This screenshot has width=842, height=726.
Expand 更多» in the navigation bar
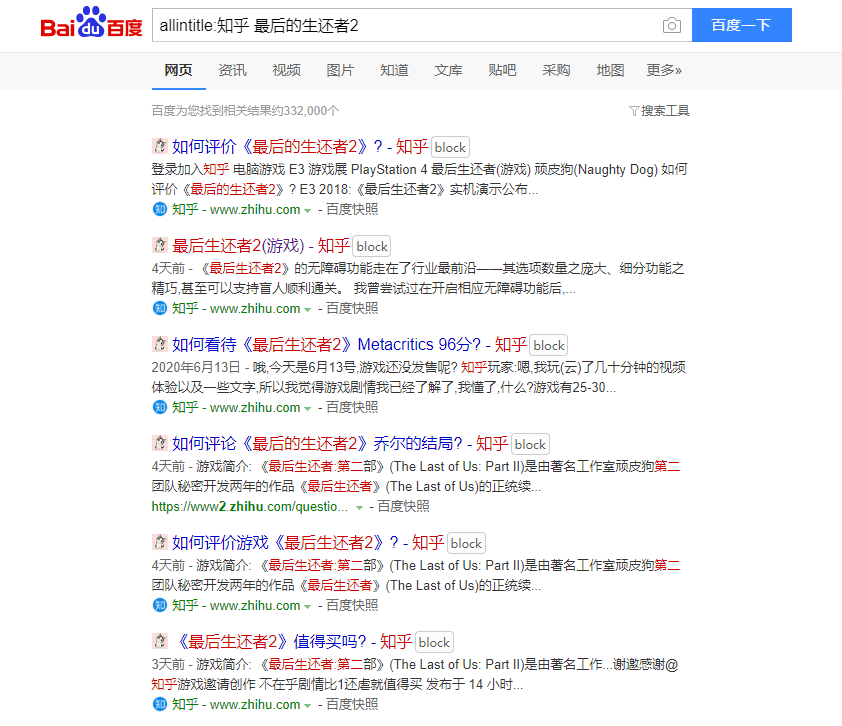point(662,71)
